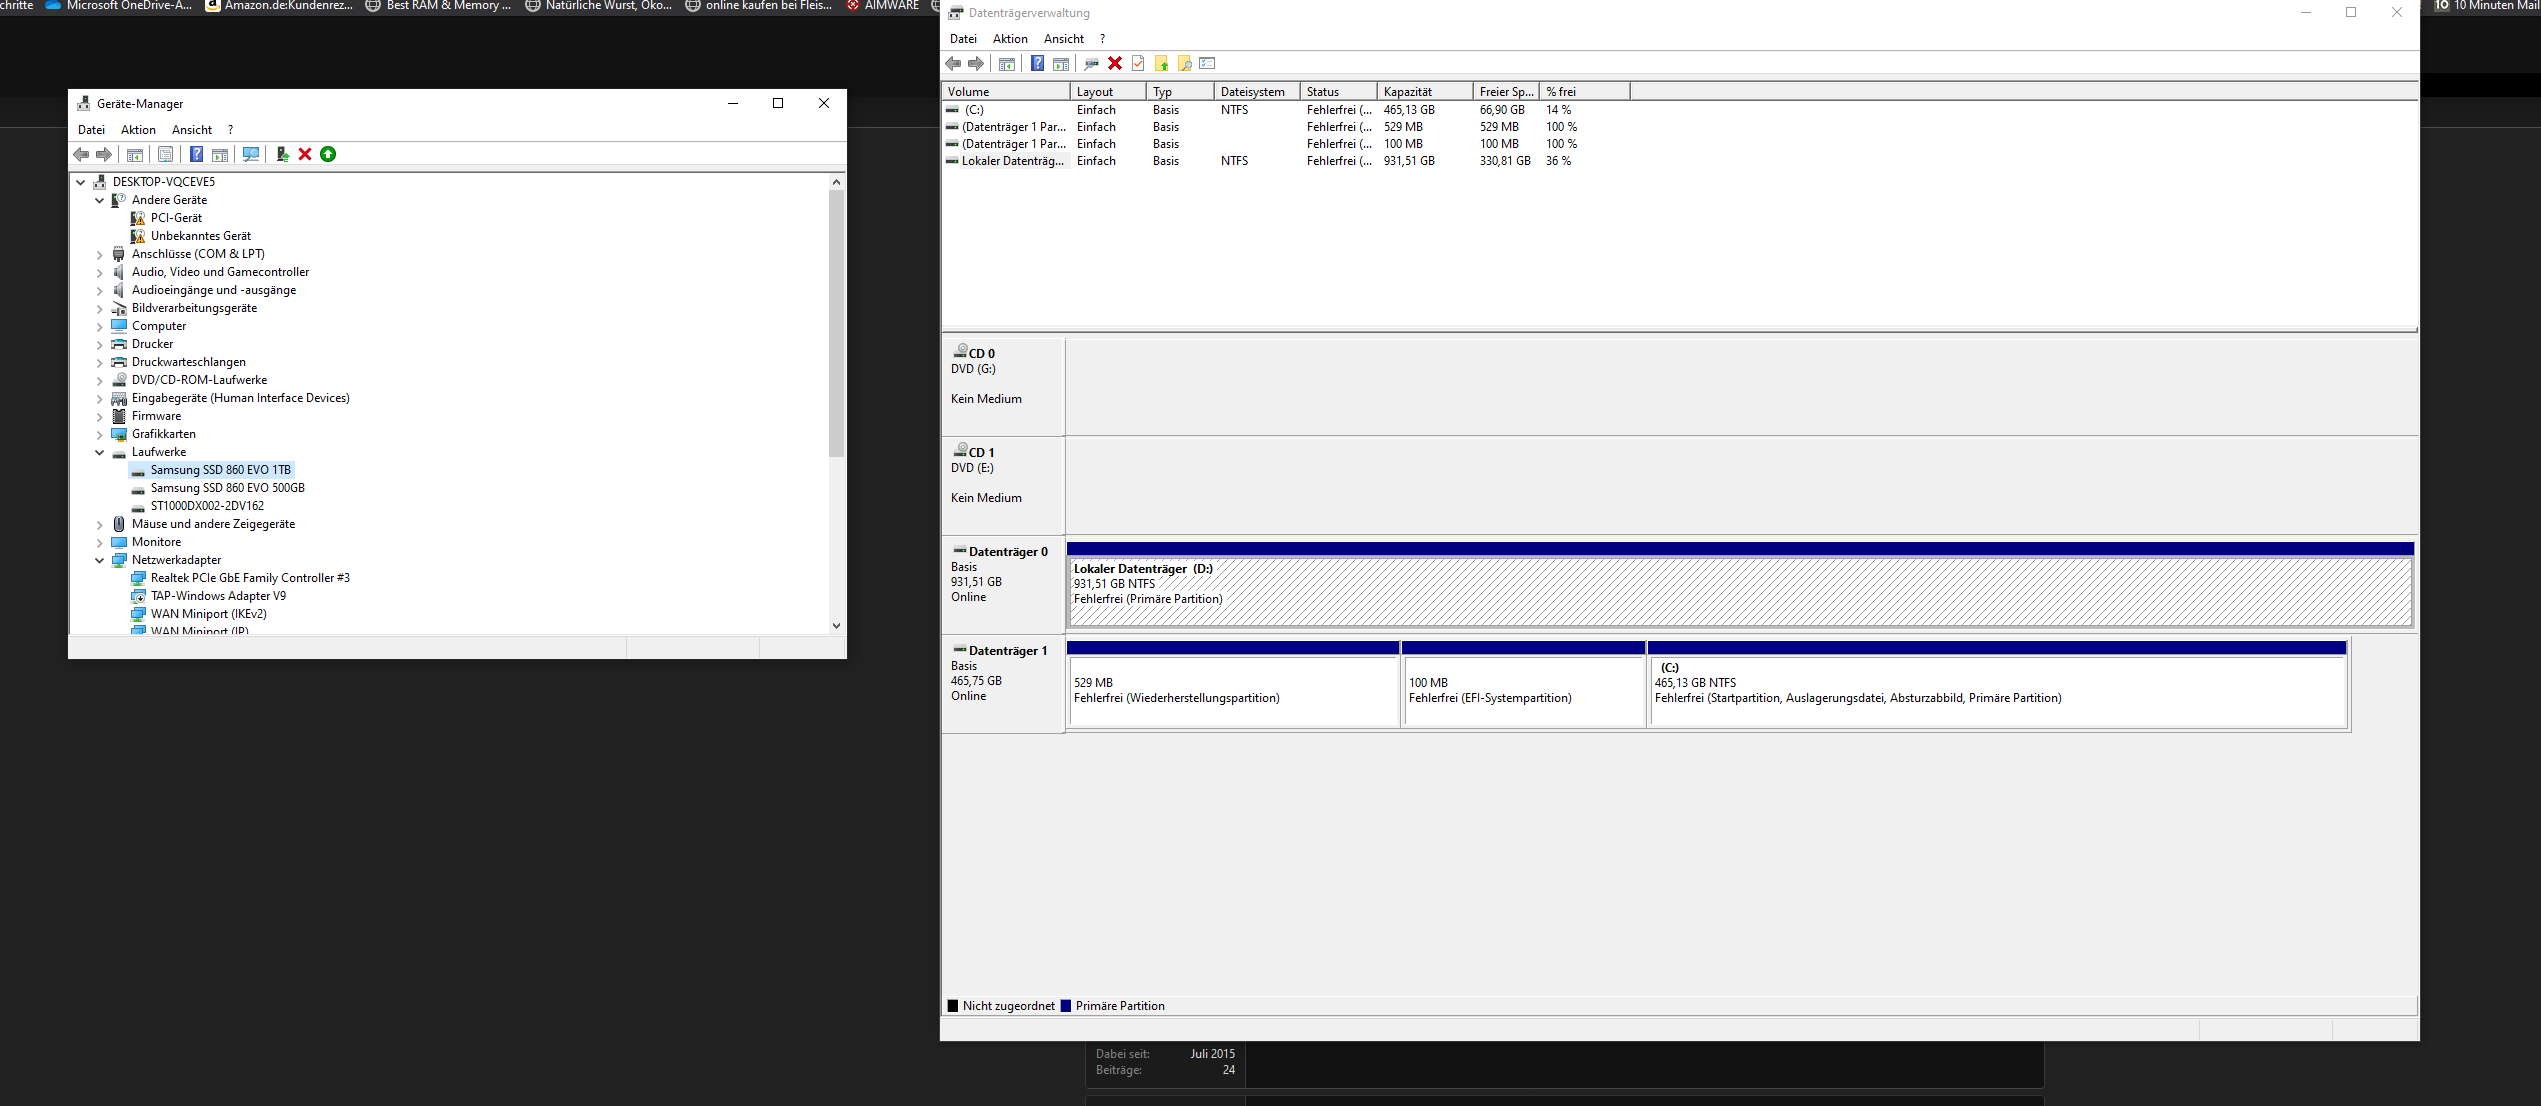2541x1106 pixels.
Task: Click the red X delete icon in Datenträgerverwaltung
Action: click(1115, 64)
